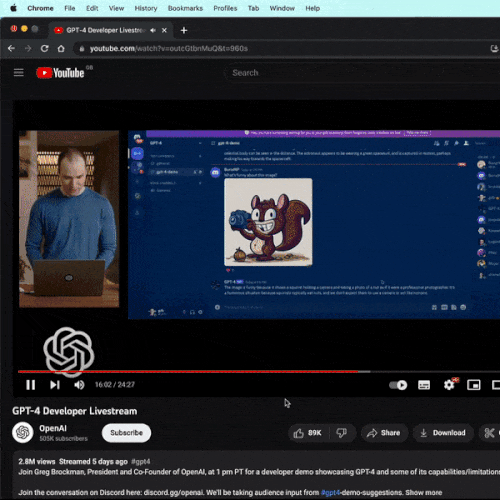The width and height of the screenshot is (500, 500).
Task: Click the squirrel image in the video
Action: 268,222
